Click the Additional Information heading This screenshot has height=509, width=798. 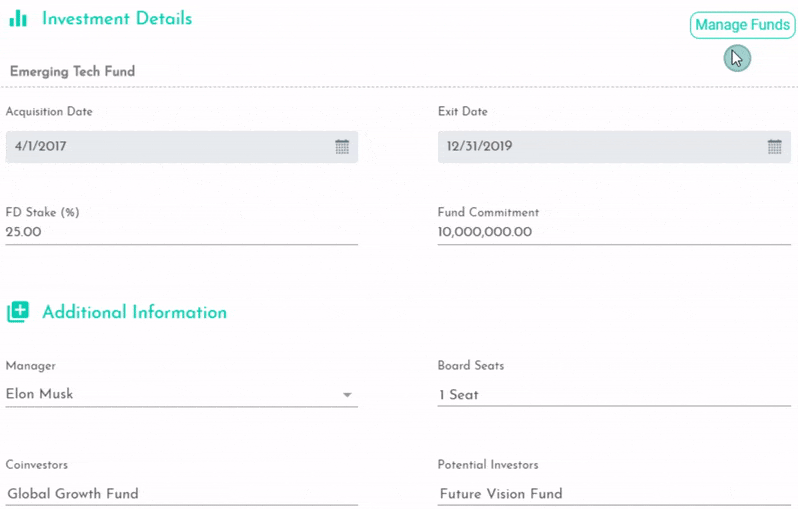pos(134,312)
